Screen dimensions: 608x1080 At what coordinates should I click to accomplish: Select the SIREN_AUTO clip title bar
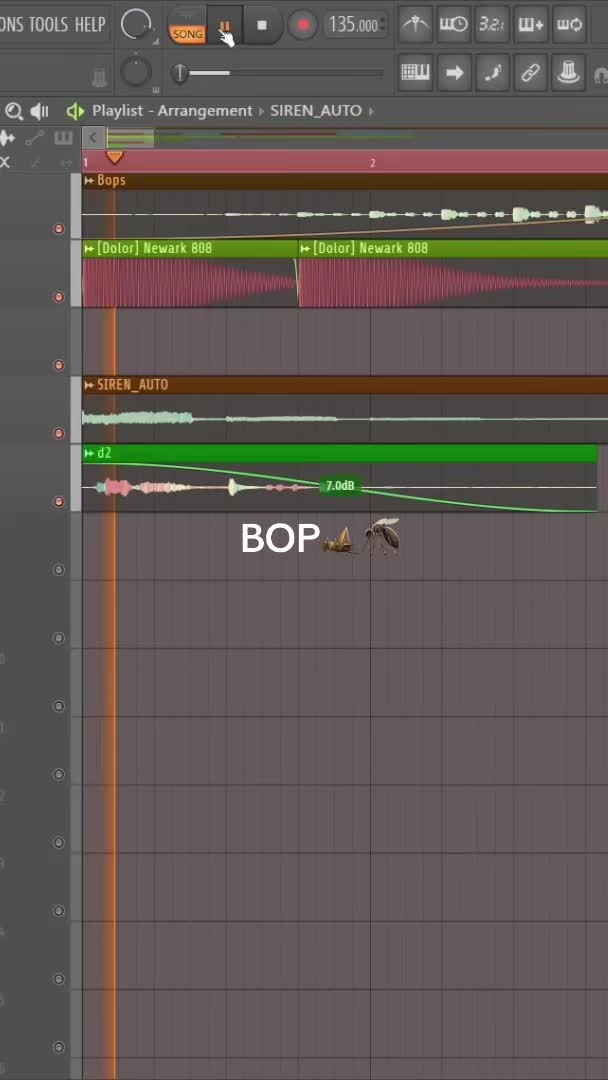point(345,385)
